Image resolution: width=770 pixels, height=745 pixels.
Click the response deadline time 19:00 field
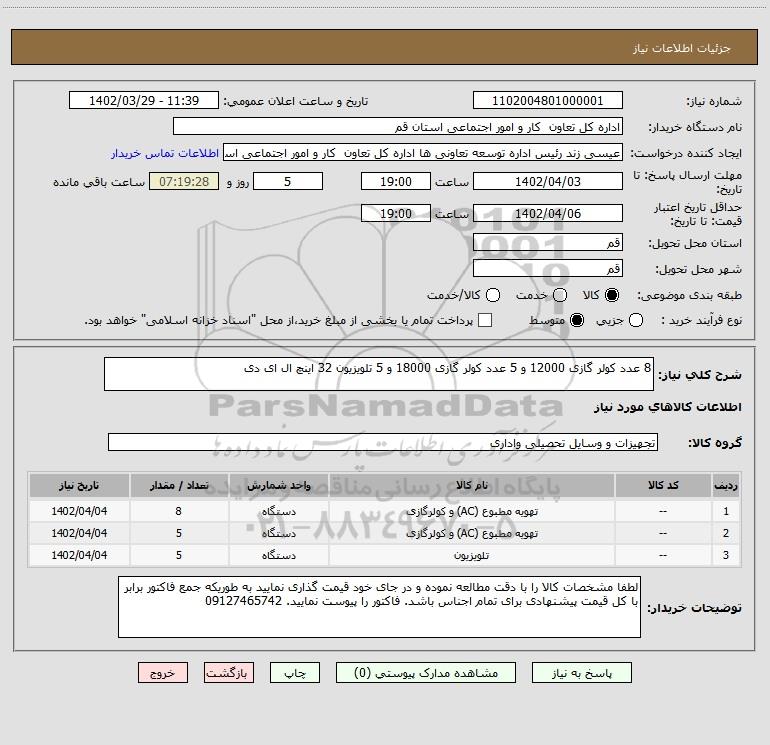(x=396, y=181)
